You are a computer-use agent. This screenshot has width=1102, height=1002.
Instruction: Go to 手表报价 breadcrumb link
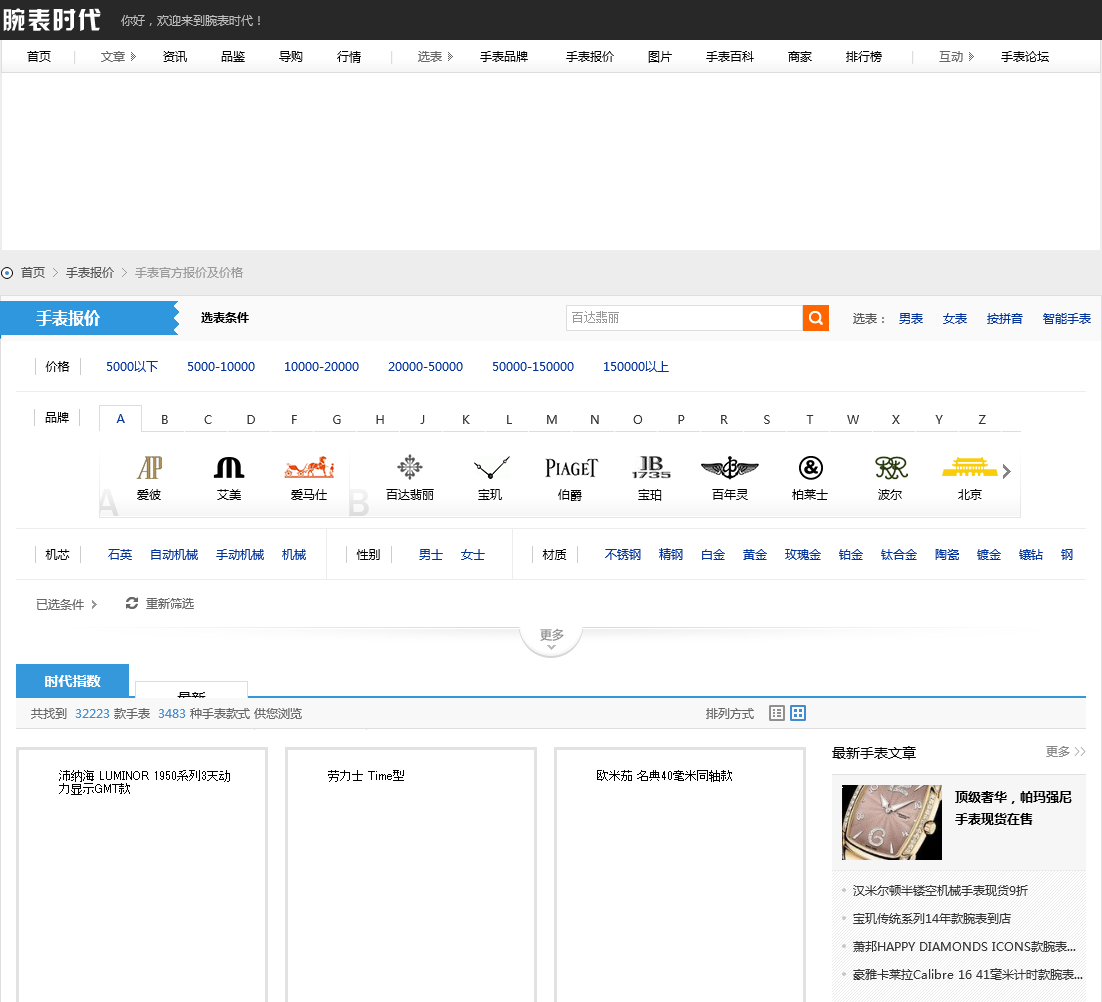click(x=89, y=273)
